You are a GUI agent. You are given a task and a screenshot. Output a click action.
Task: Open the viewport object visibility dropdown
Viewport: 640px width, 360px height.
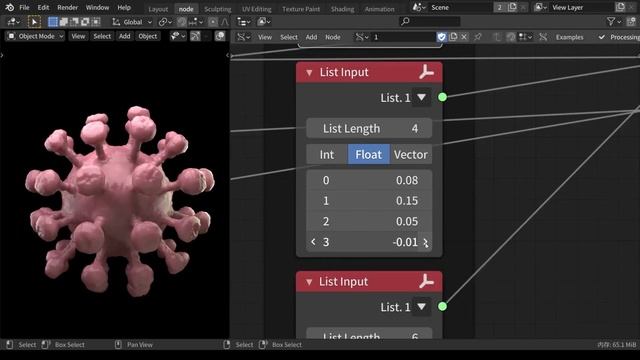coord(178,36)
